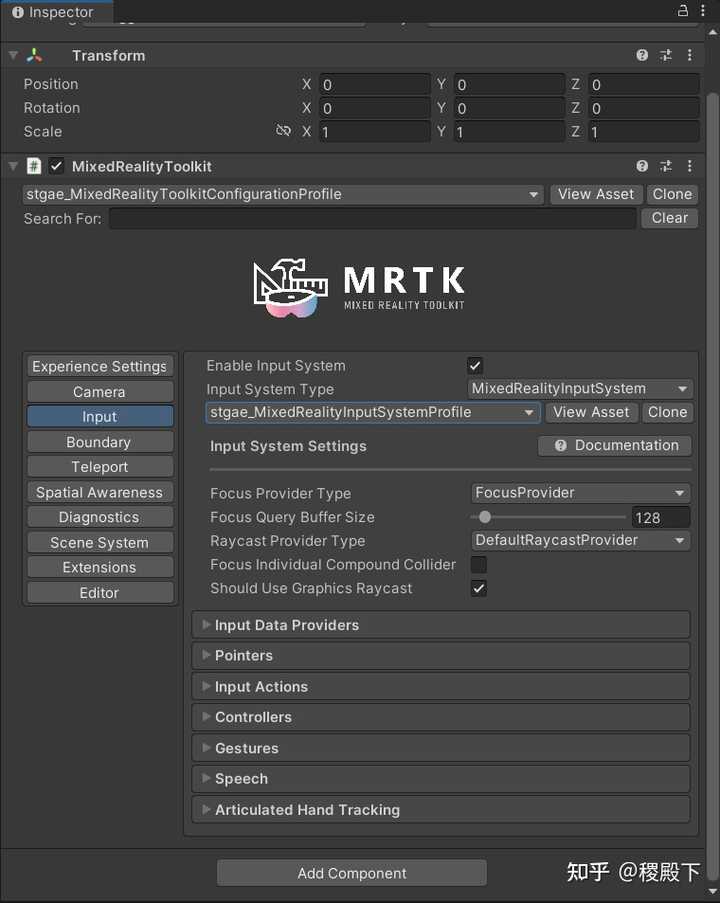The width and height of the screenshot is (720, 903).
Task: Click the scrollbar up arrow
Action: [713, 32]
